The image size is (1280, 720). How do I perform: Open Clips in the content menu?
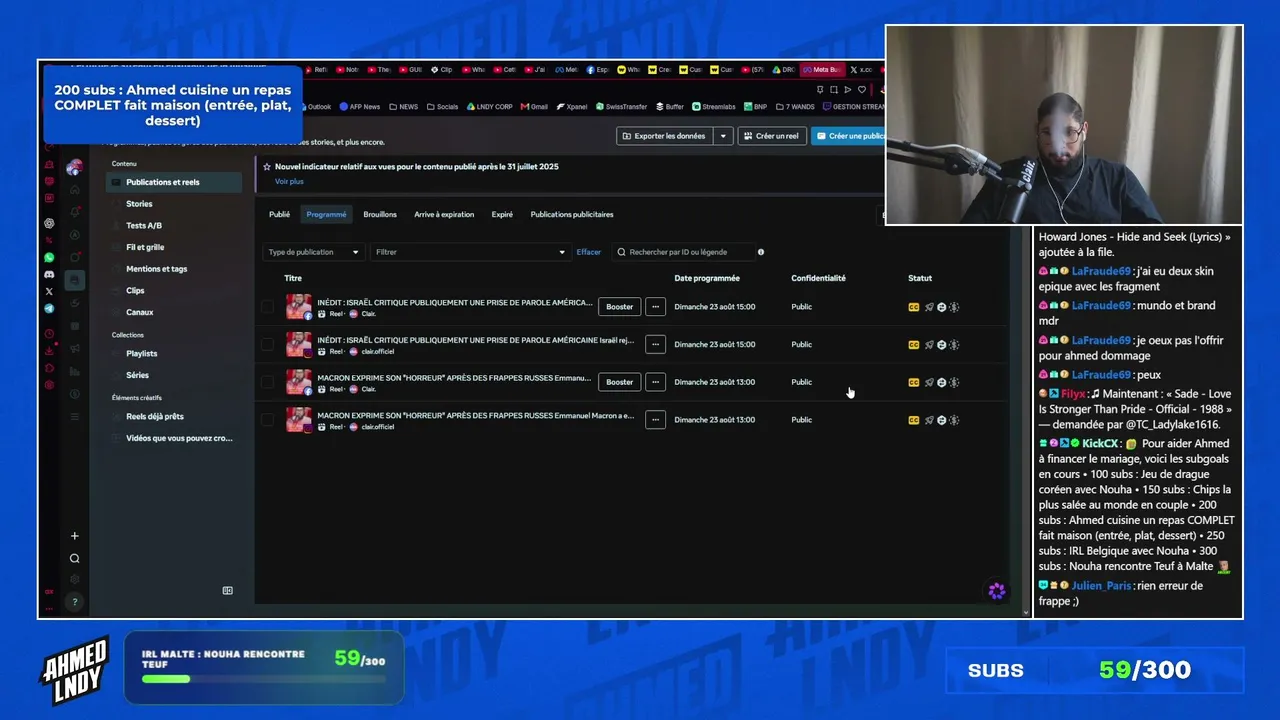tap(135, 291)
